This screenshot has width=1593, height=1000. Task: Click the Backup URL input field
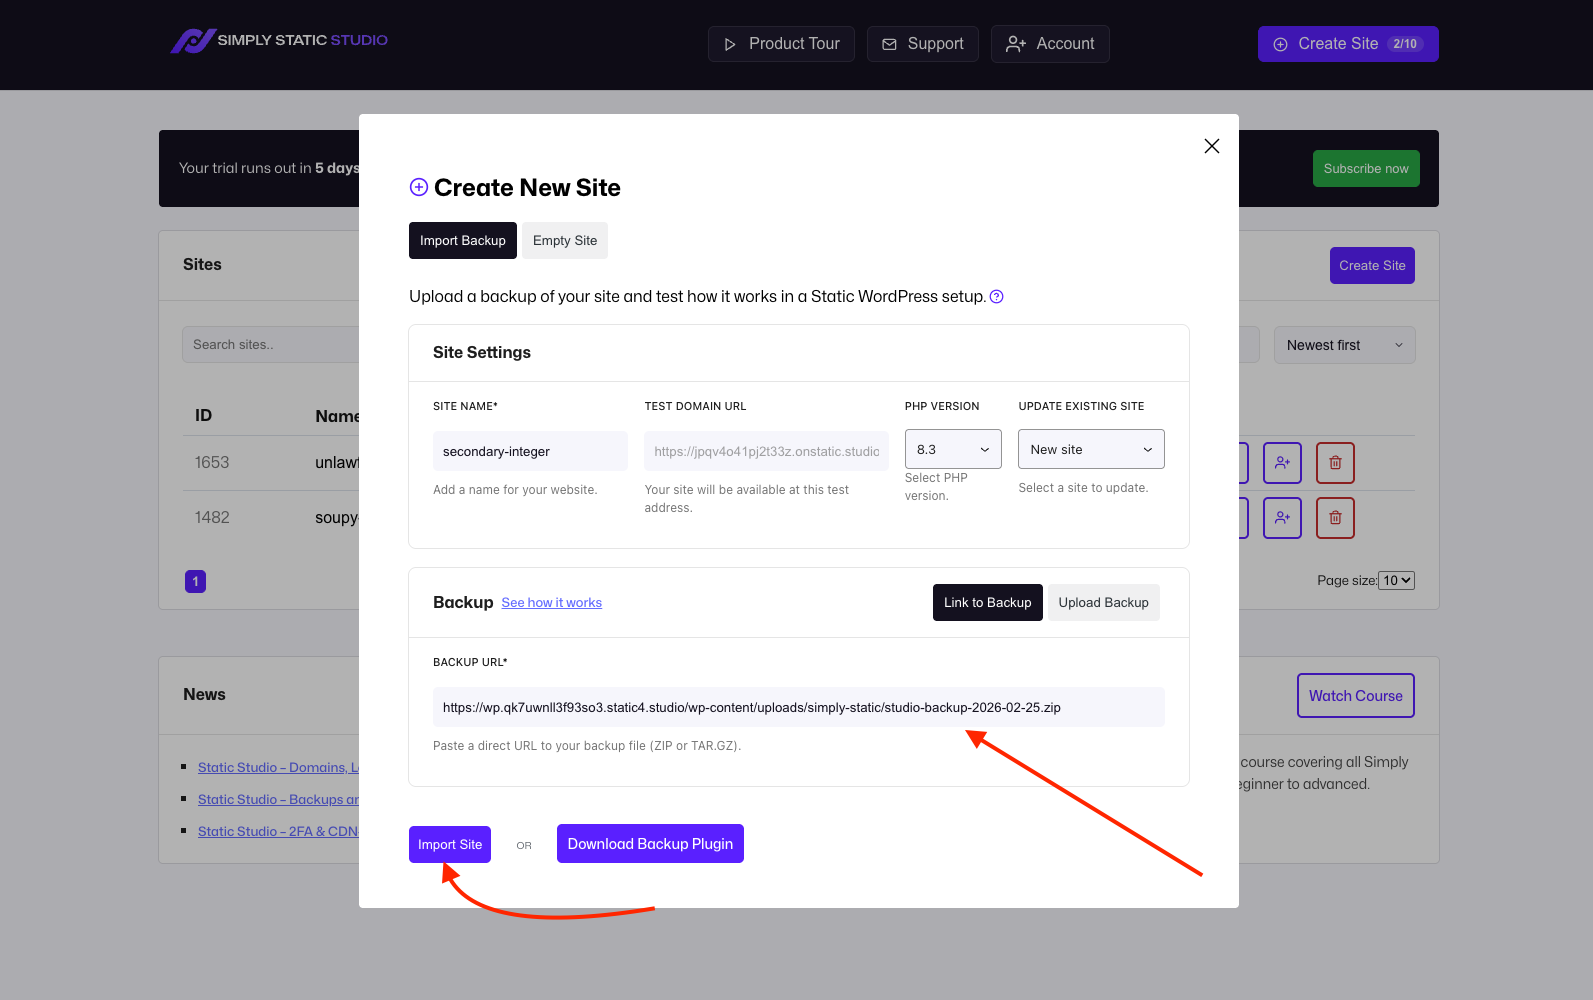click(799, 707)
